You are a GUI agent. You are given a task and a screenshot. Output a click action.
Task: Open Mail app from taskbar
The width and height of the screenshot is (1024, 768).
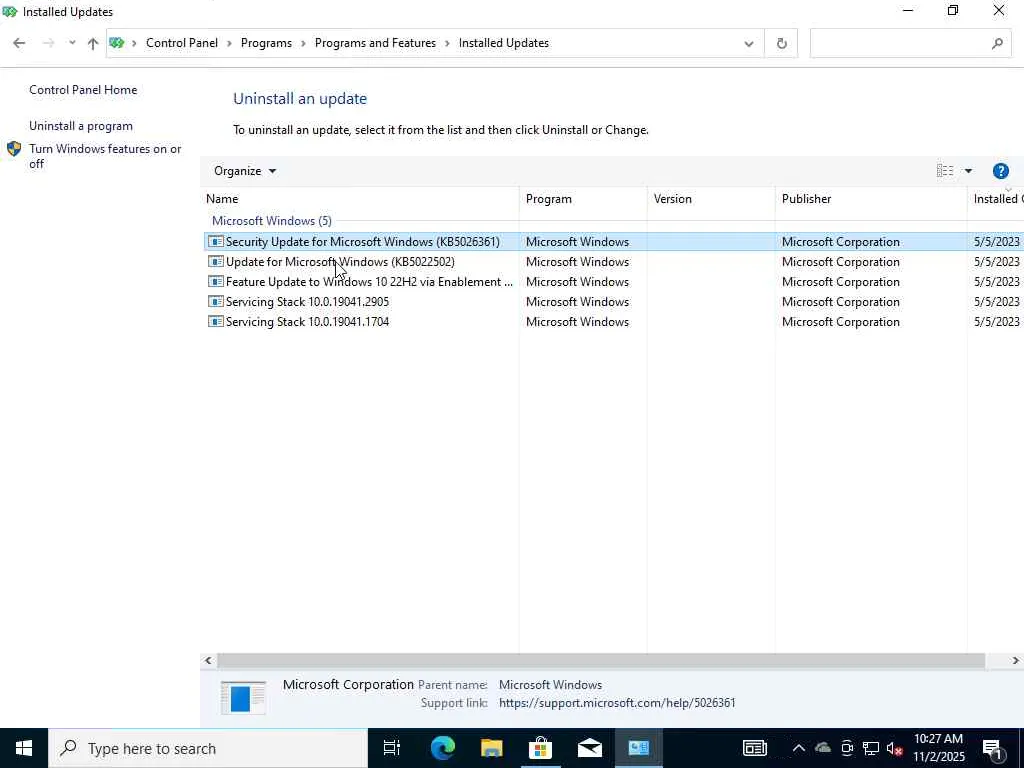589,748
